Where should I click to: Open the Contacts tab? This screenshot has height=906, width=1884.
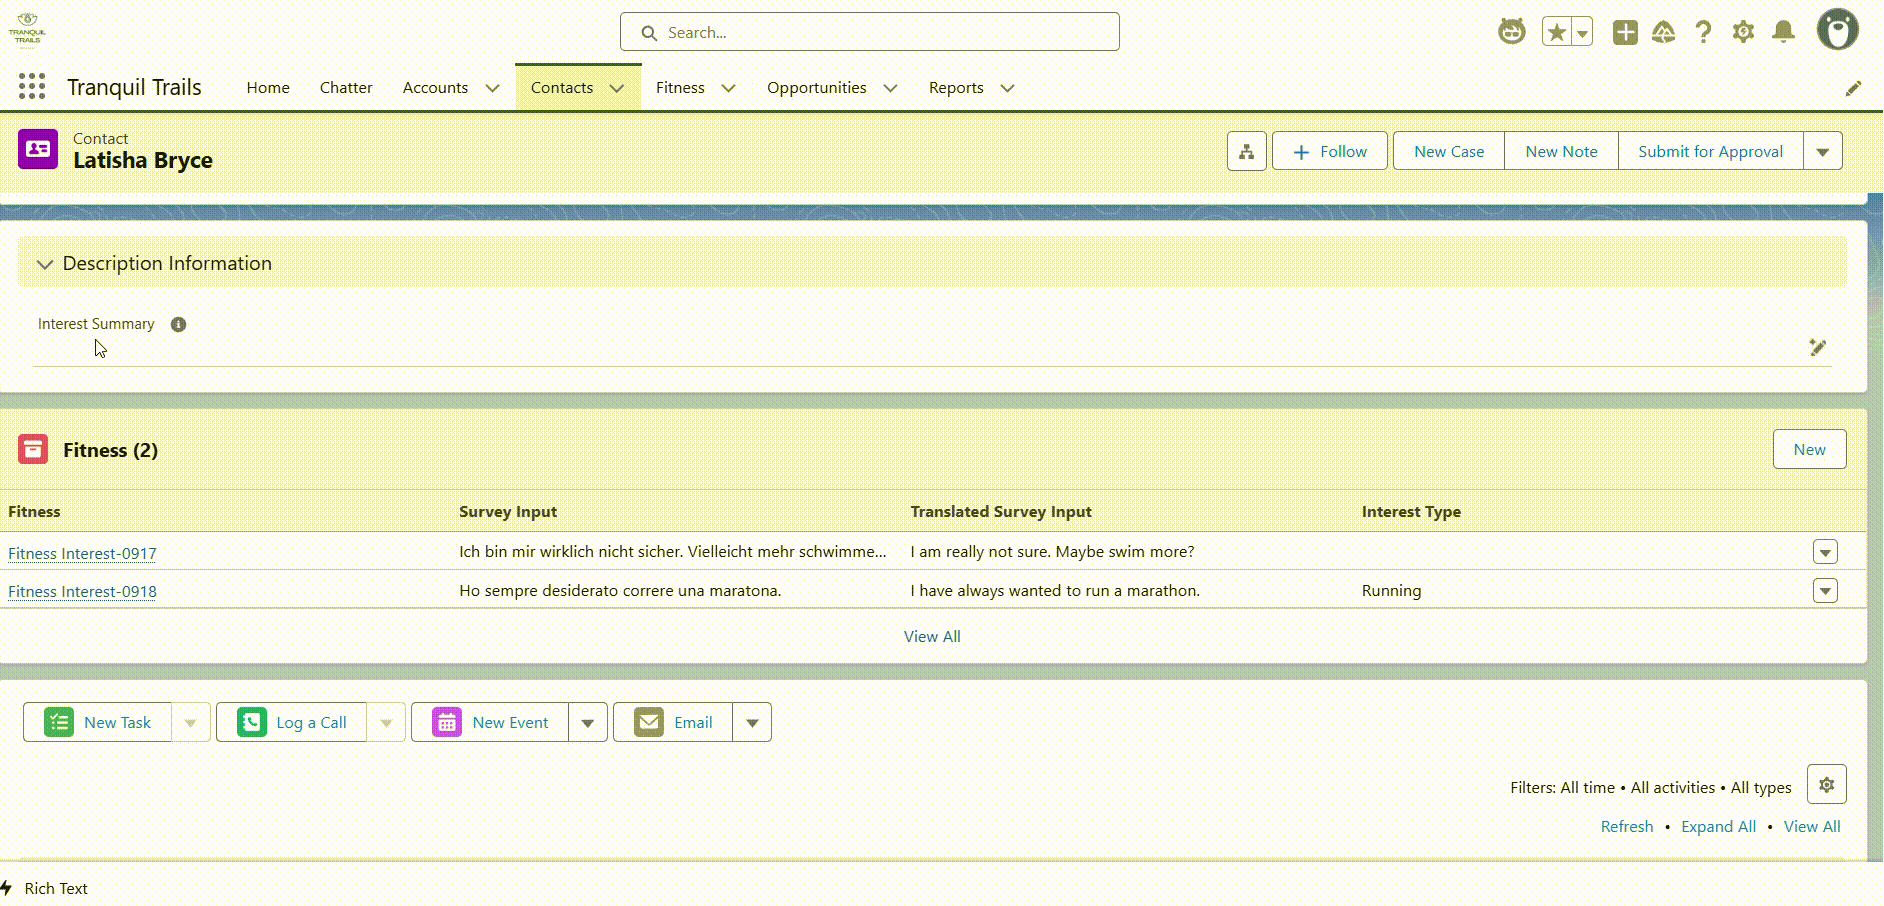[562, 88]
